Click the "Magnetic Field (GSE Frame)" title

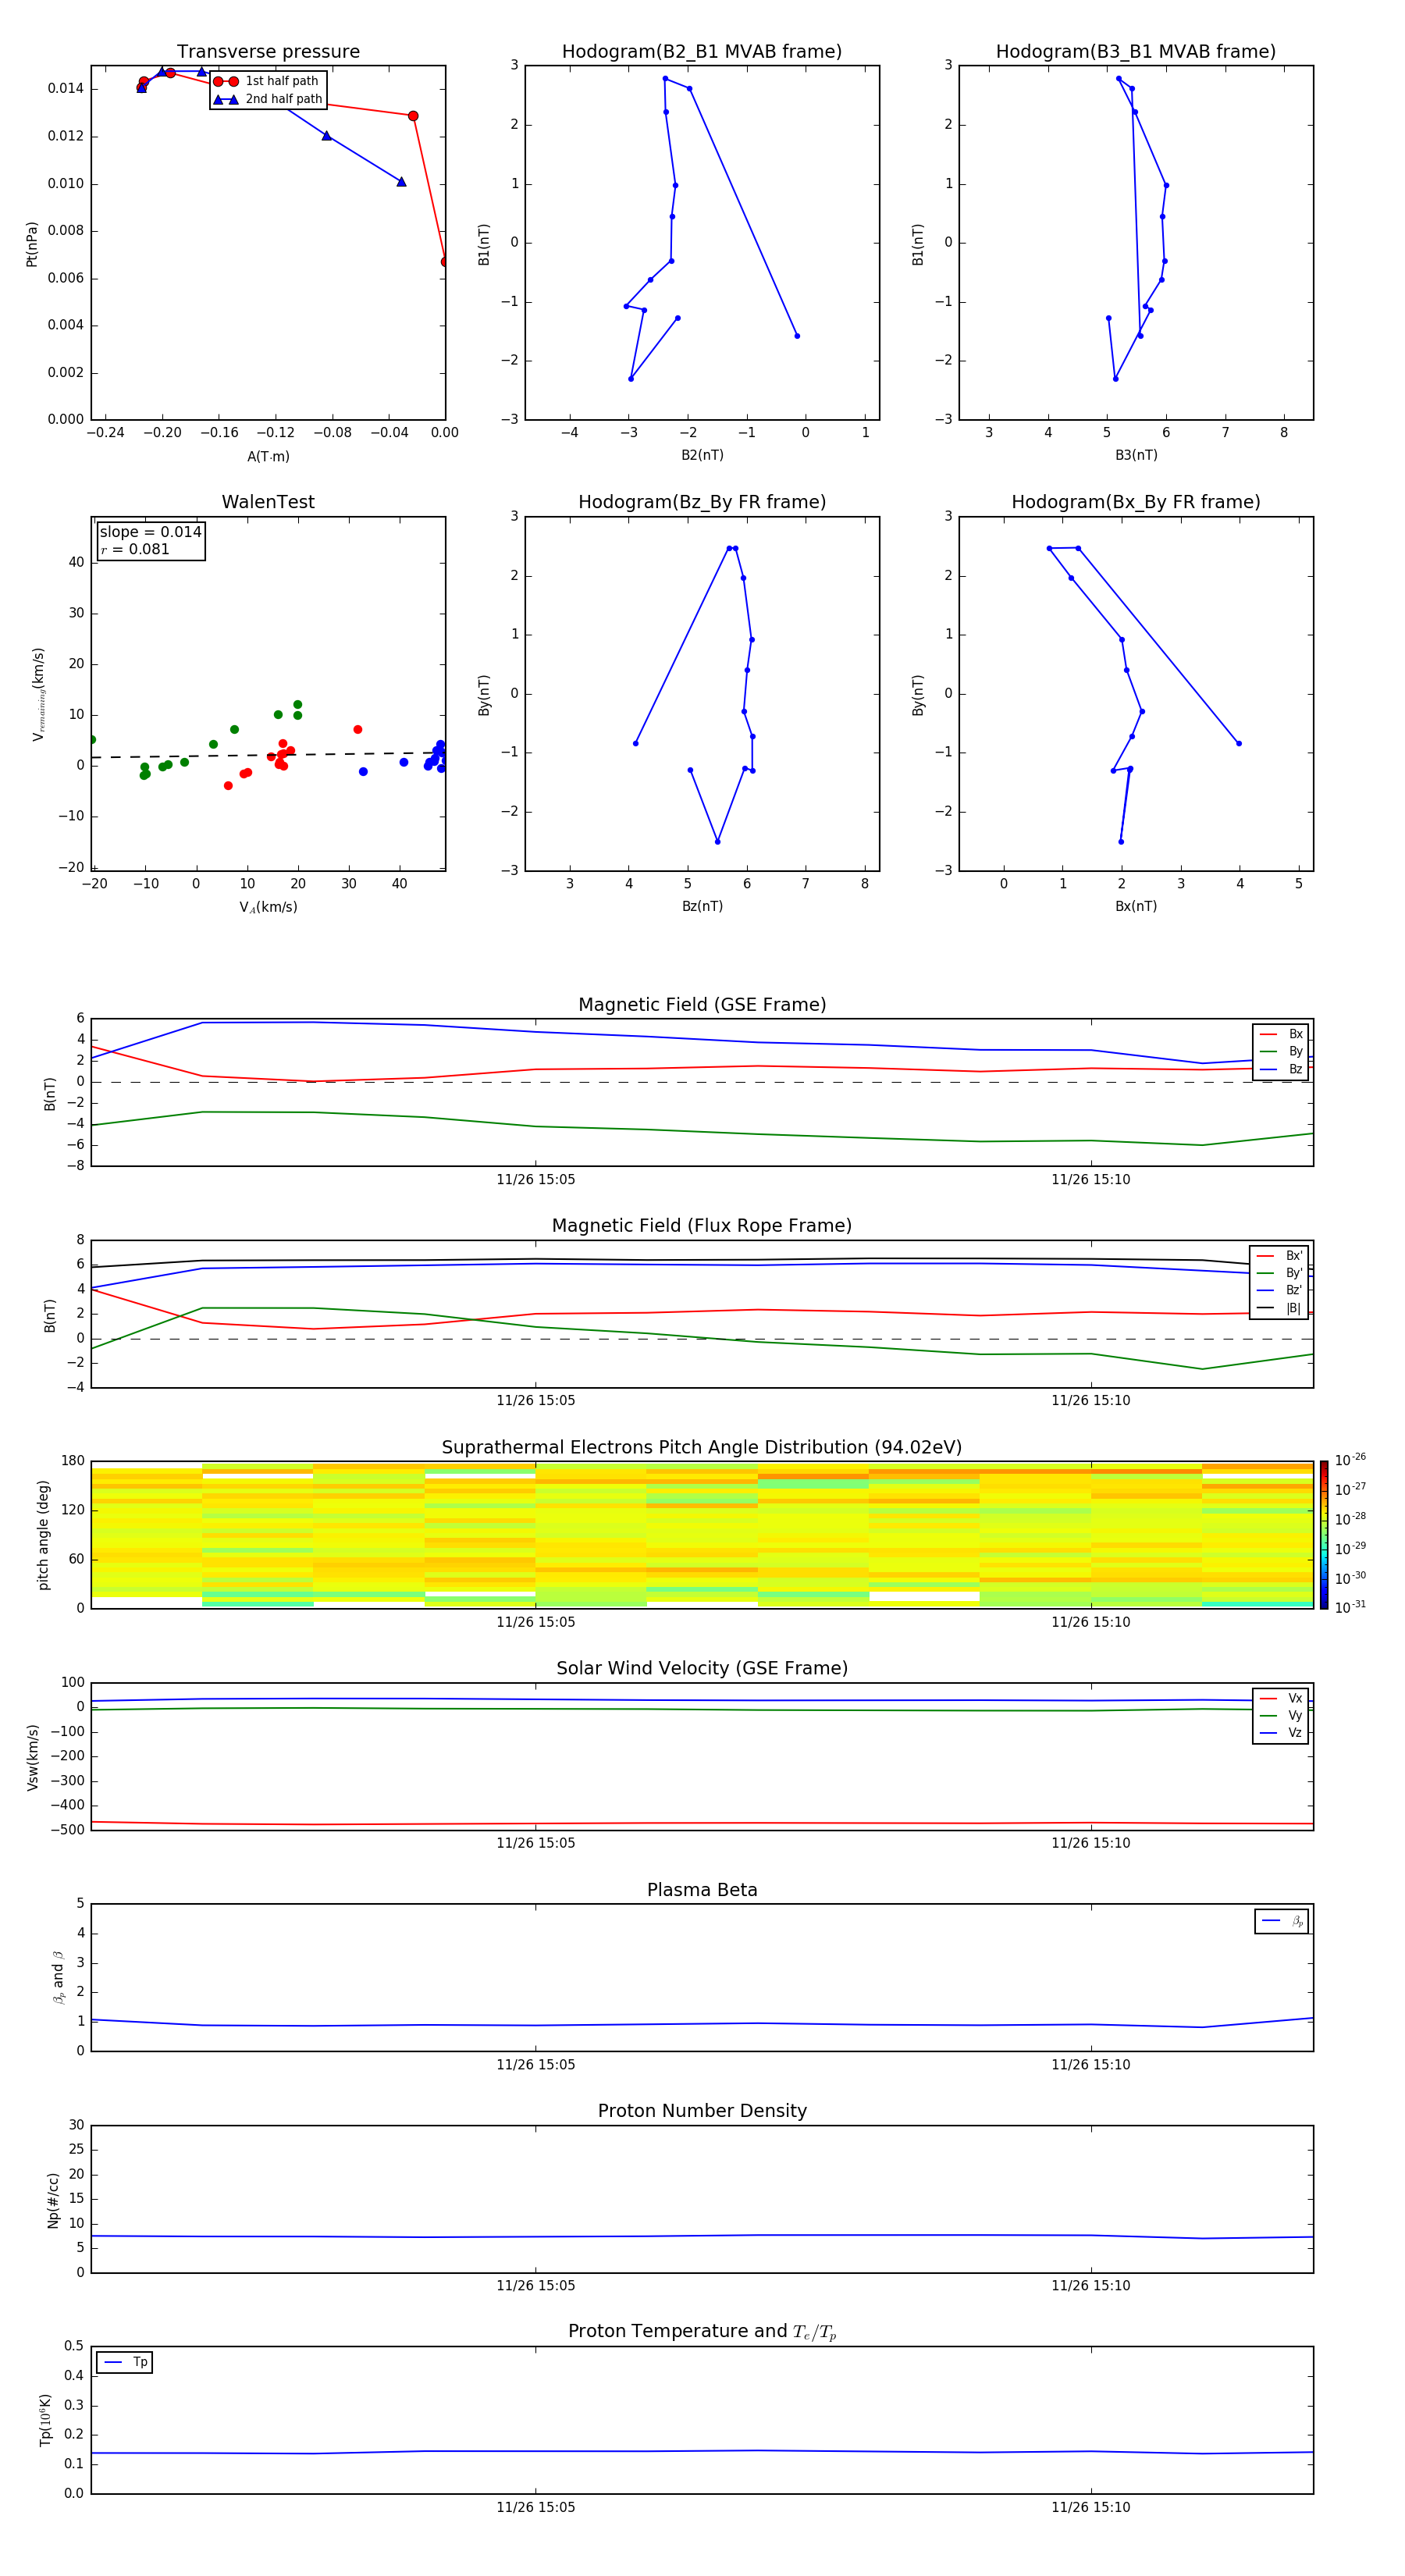[x=702, y=1005]
